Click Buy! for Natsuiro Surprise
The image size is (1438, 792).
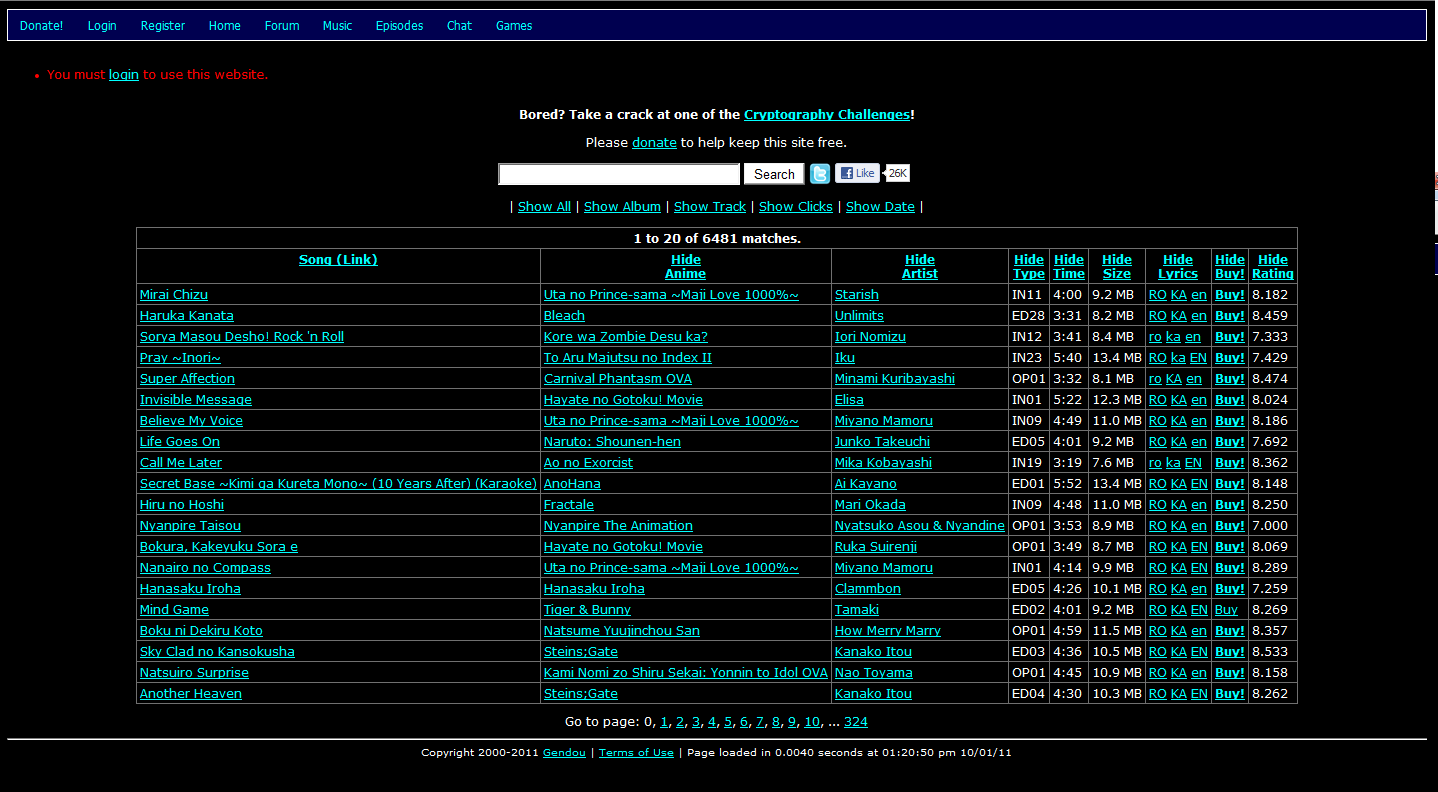tap(1230, 673)
